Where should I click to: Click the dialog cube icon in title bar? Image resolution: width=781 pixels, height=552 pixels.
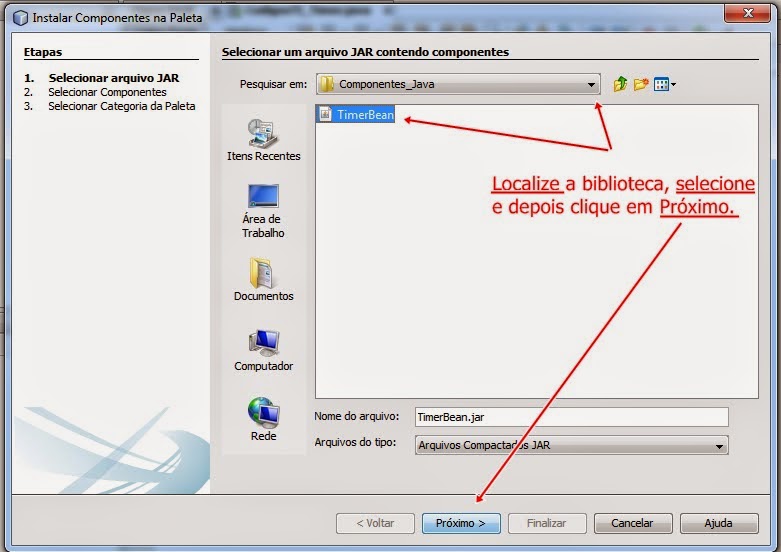[20, 18]
